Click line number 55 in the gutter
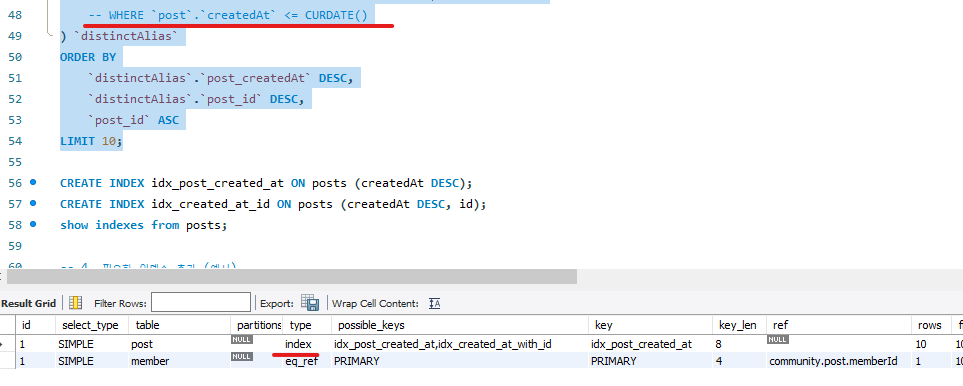 [15, 161]
